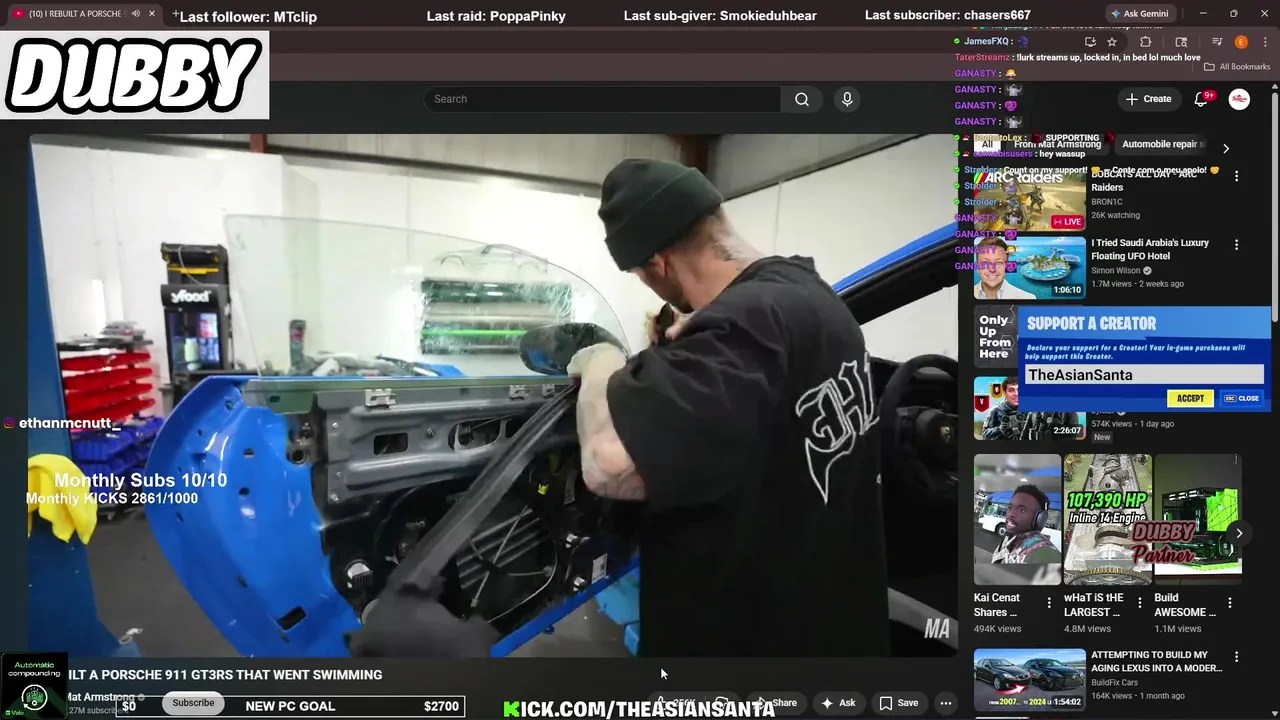Open the YouTube account avatar menu

click(x=1239, y=99)
